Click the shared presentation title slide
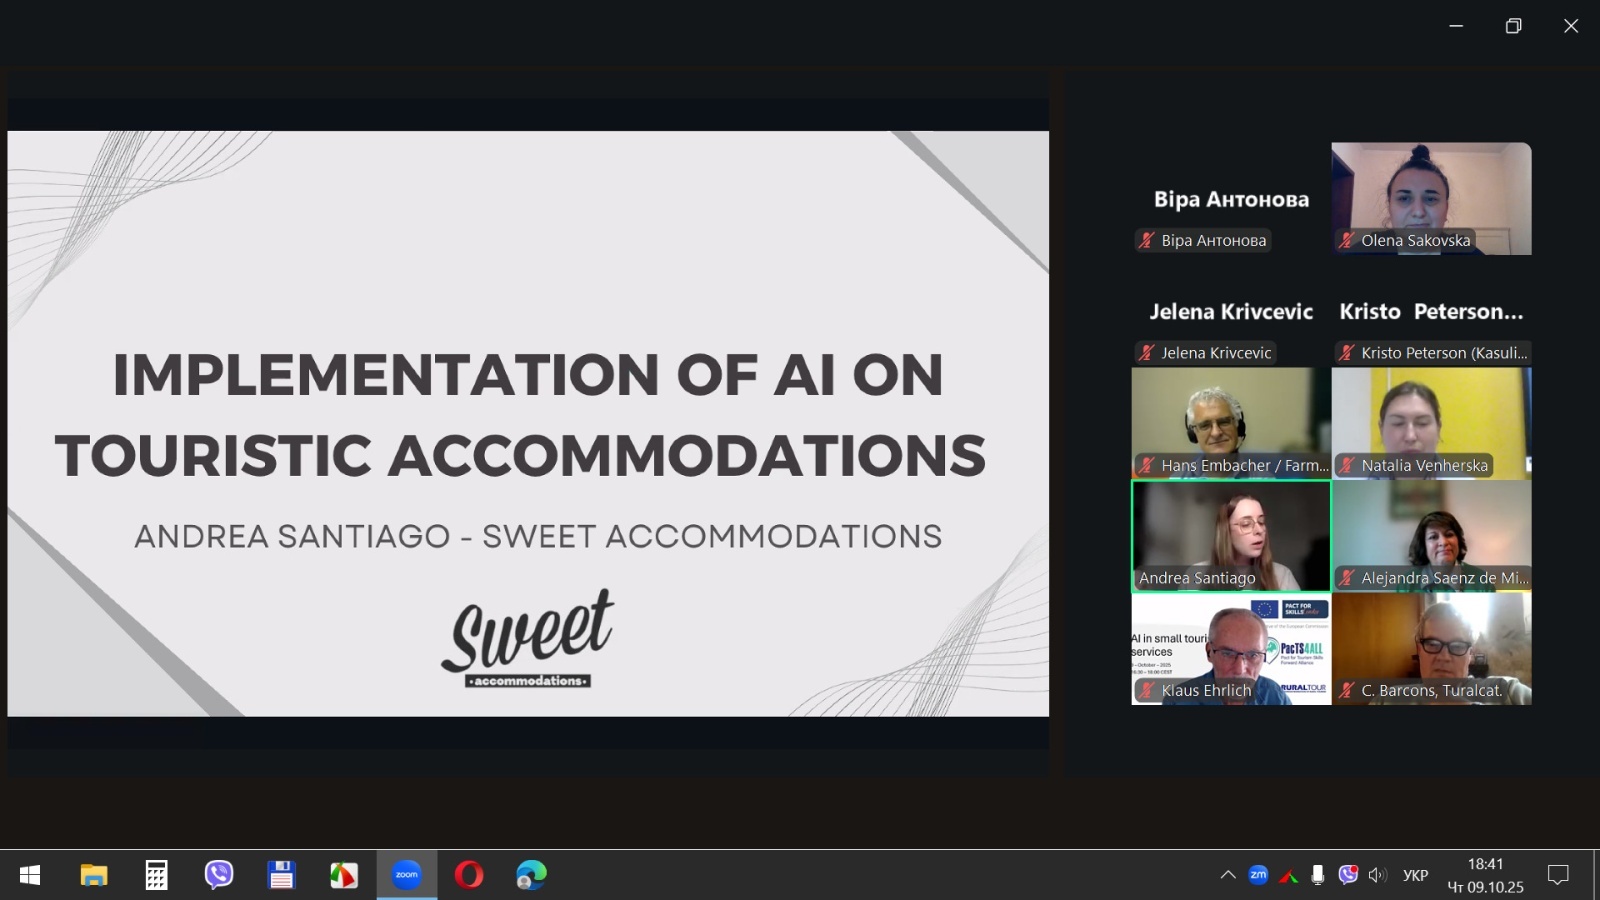Viewport: 1600px width, 900px height. click(528, 423)
